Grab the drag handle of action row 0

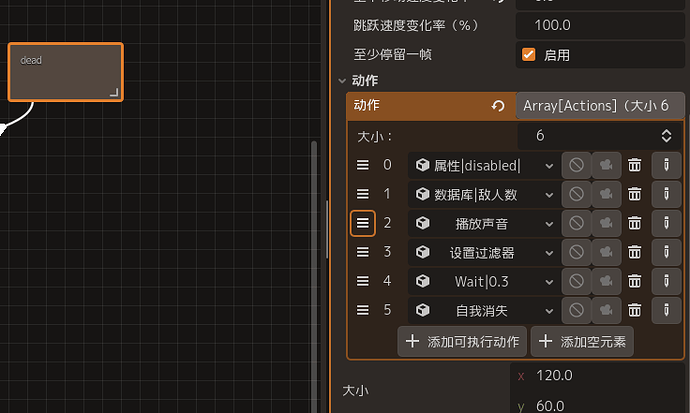point(363,165)
